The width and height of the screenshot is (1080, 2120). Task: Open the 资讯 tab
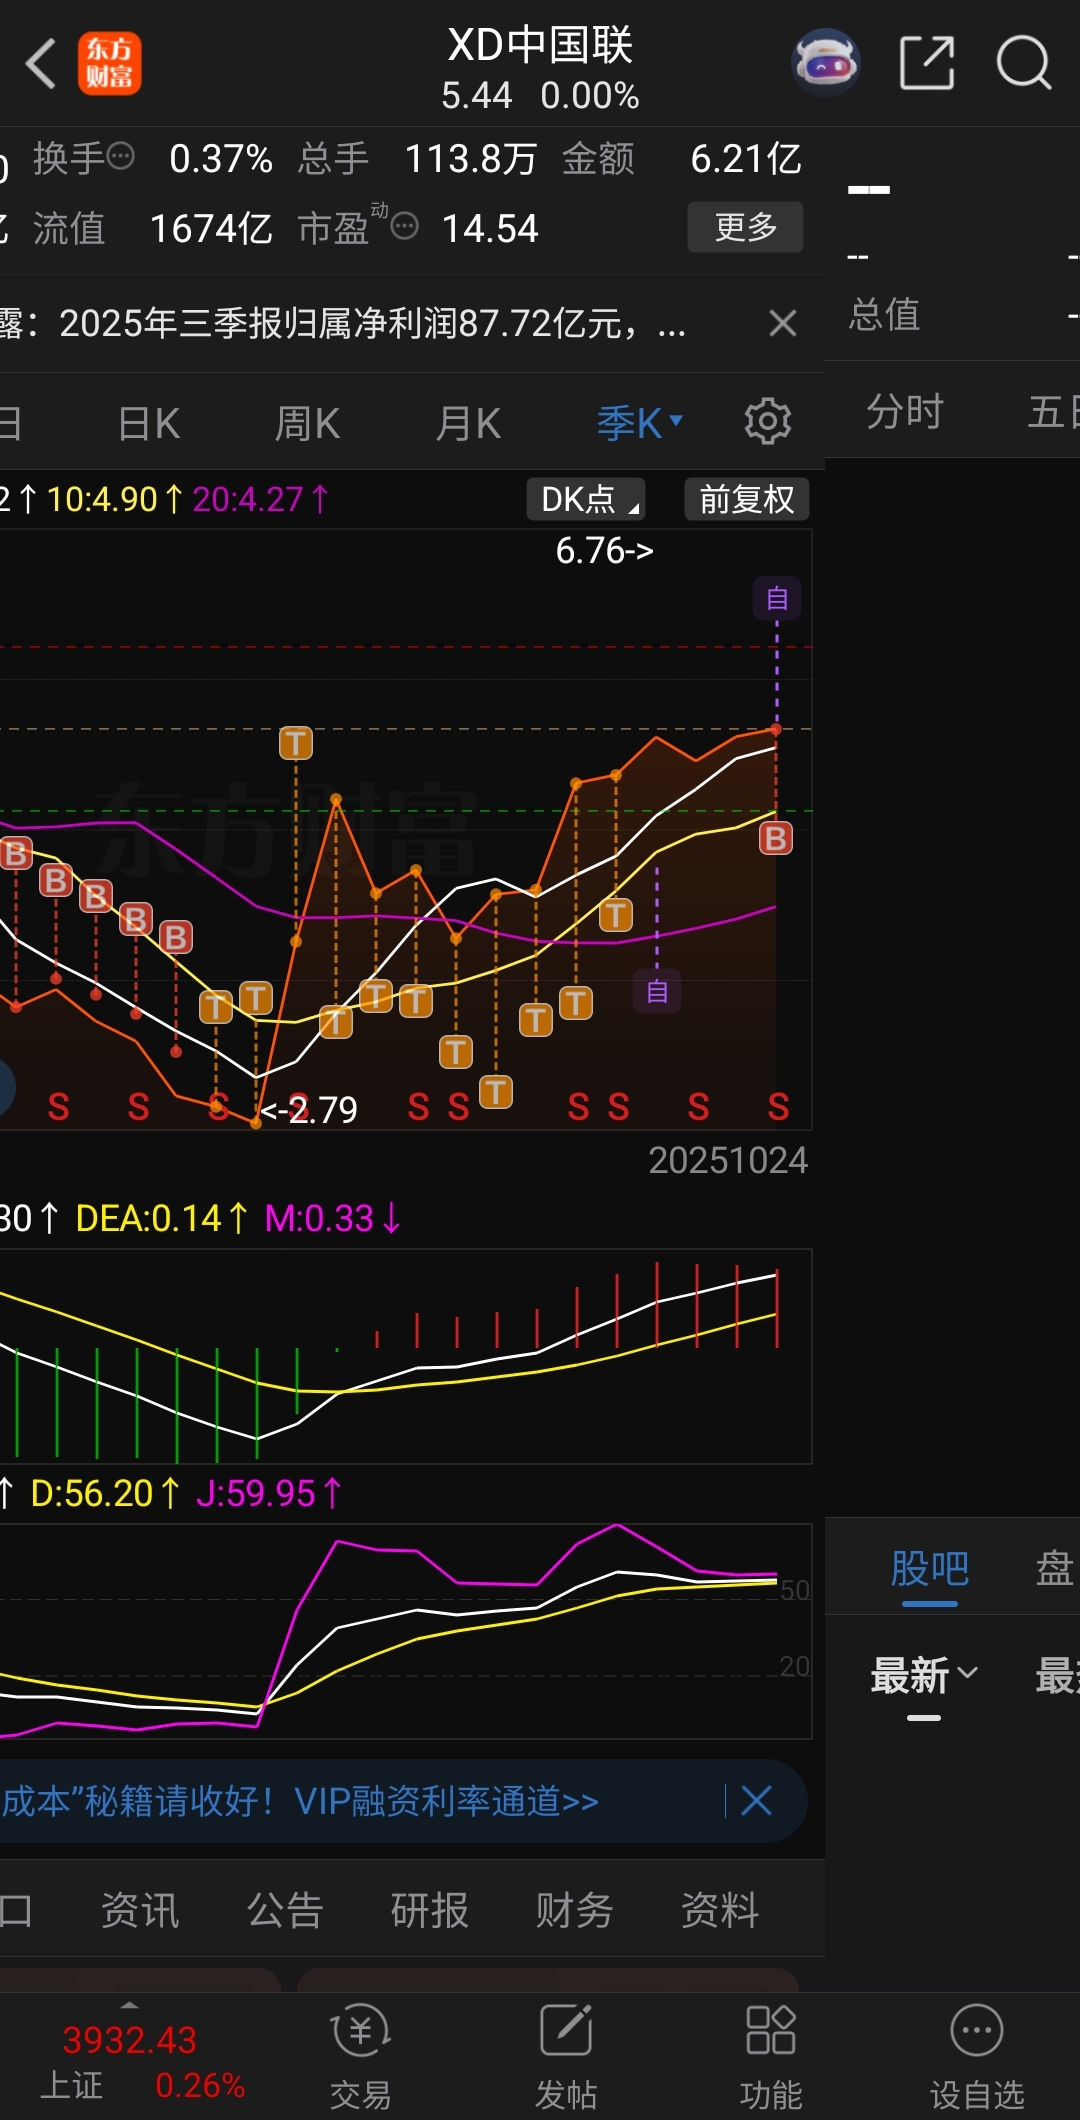[x=140, y=1910]
